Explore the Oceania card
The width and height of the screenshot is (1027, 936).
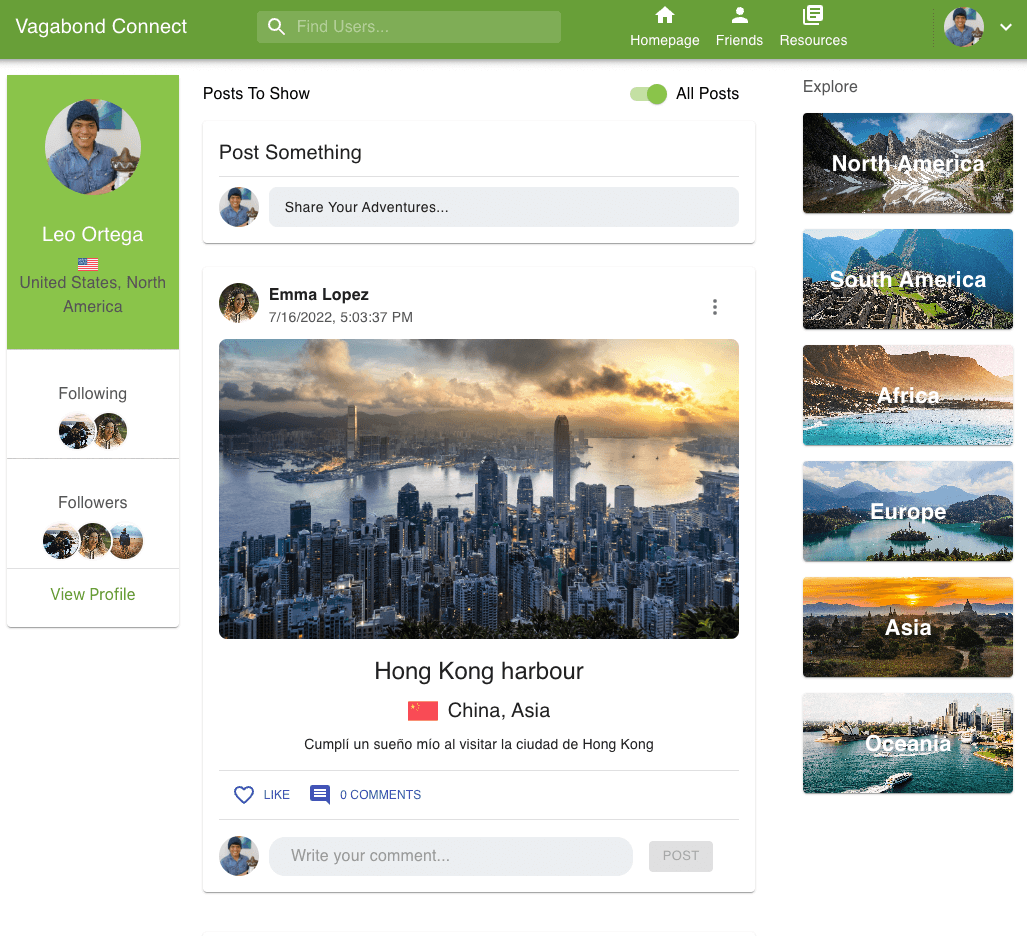908,743
